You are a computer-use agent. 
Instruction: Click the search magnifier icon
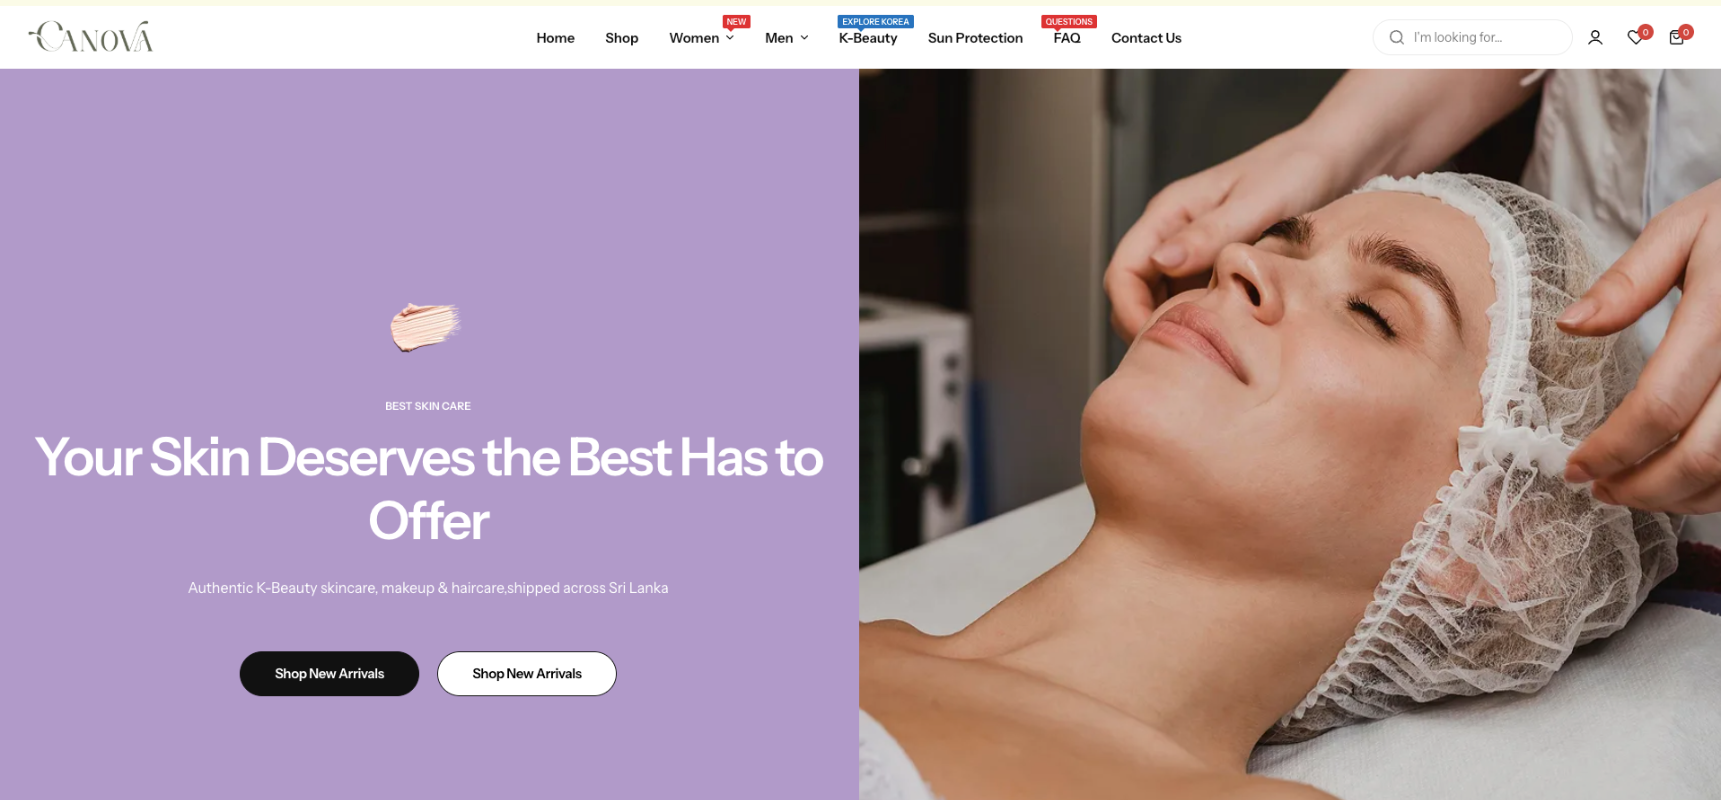coord(1397,38)
